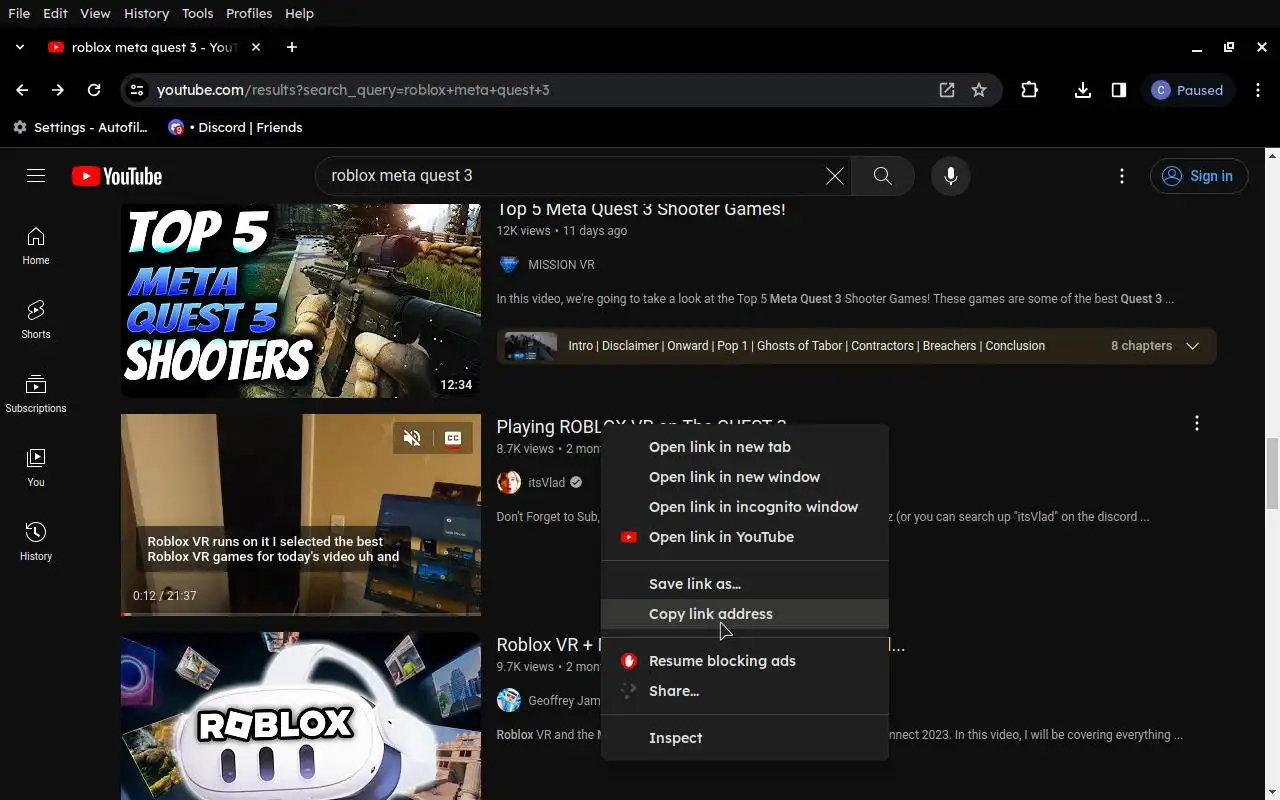Open page in app icon in address bar
This screenshot has width=1280, height=800.
[x=947, y=90]
